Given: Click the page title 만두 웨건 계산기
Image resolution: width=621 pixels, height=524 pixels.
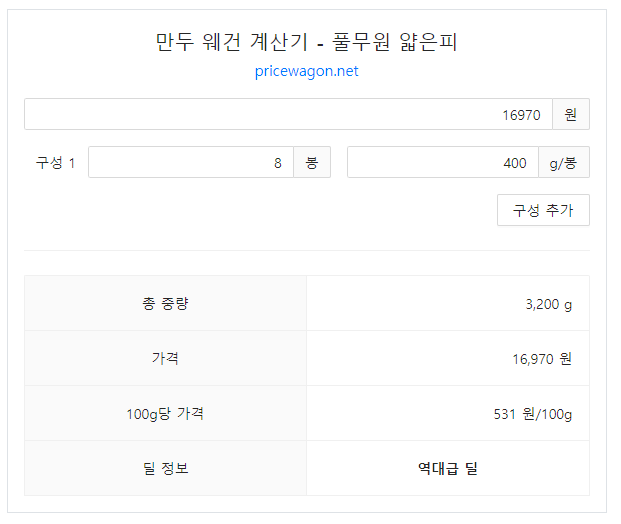Looking at the screenshot, I should pos(232,42).
